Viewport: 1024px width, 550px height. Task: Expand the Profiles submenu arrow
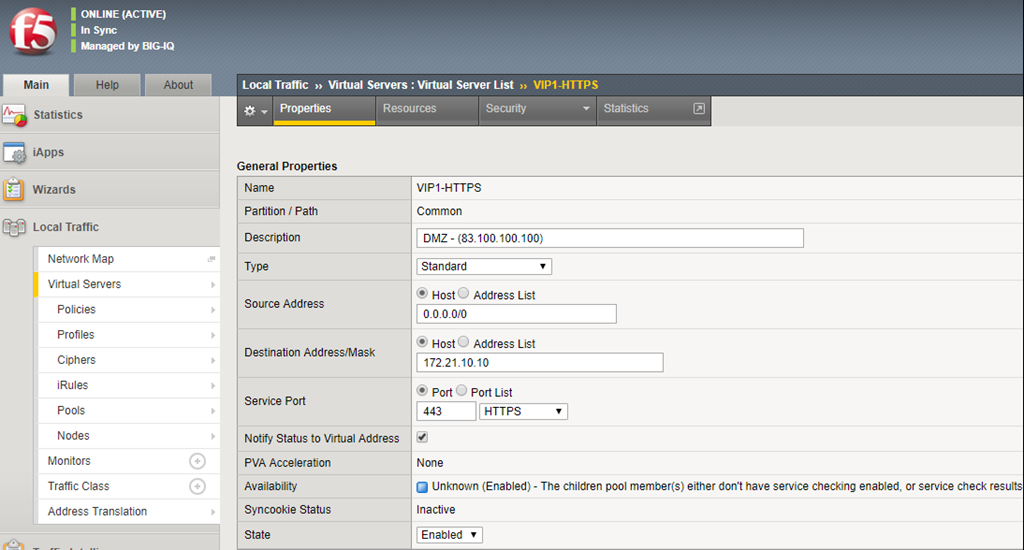click(213, 335)
